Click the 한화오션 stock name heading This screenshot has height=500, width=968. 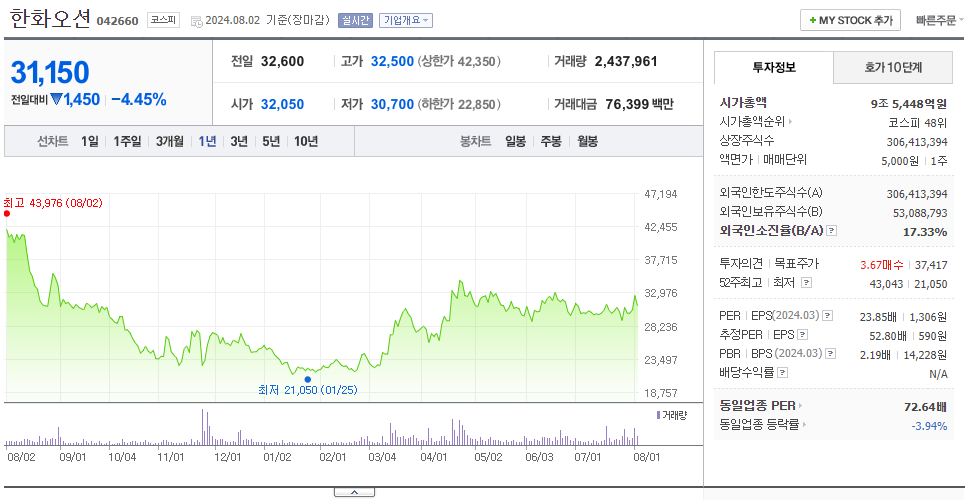(x=49, y=20)
